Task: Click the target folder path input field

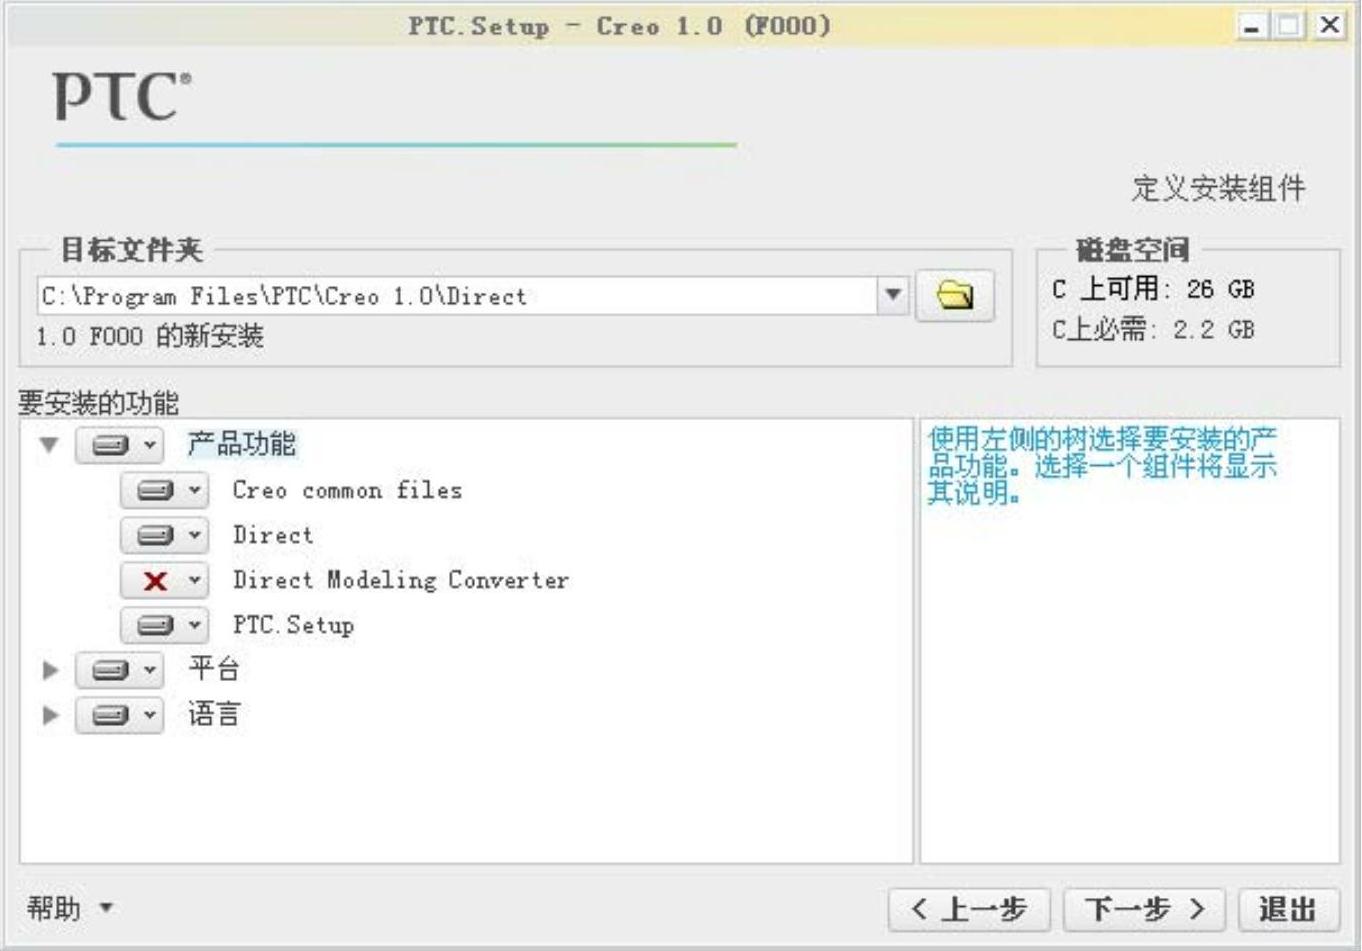Action: (x=457, y=295)
